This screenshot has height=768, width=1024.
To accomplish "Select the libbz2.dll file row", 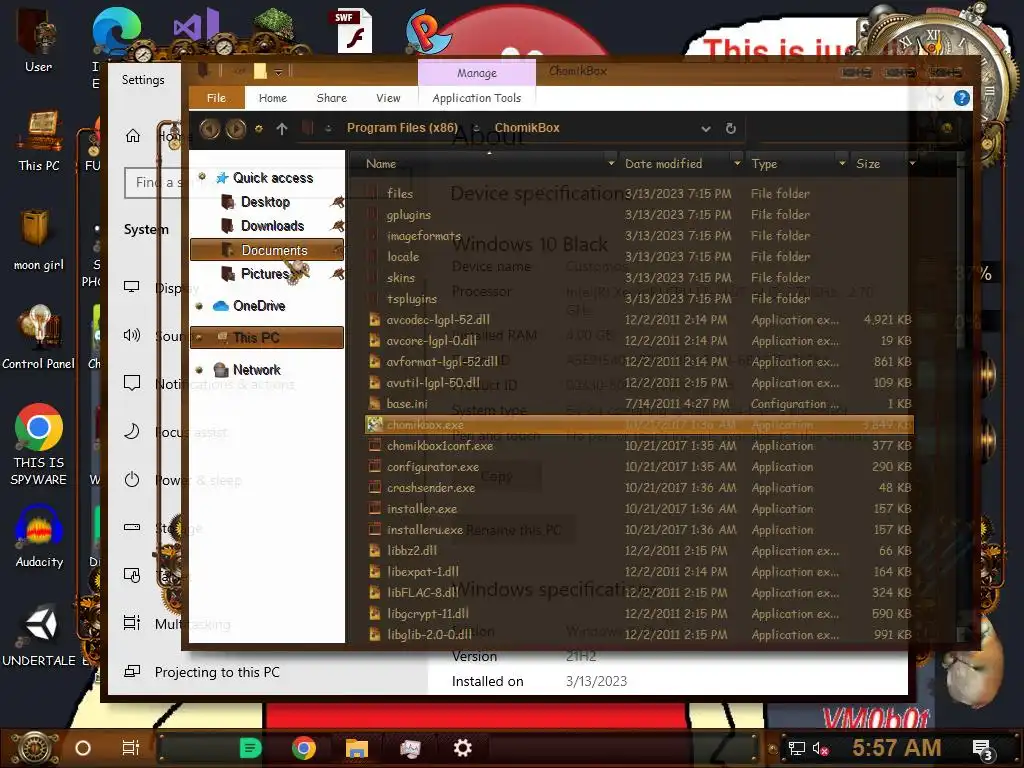I will click(640, 551).
